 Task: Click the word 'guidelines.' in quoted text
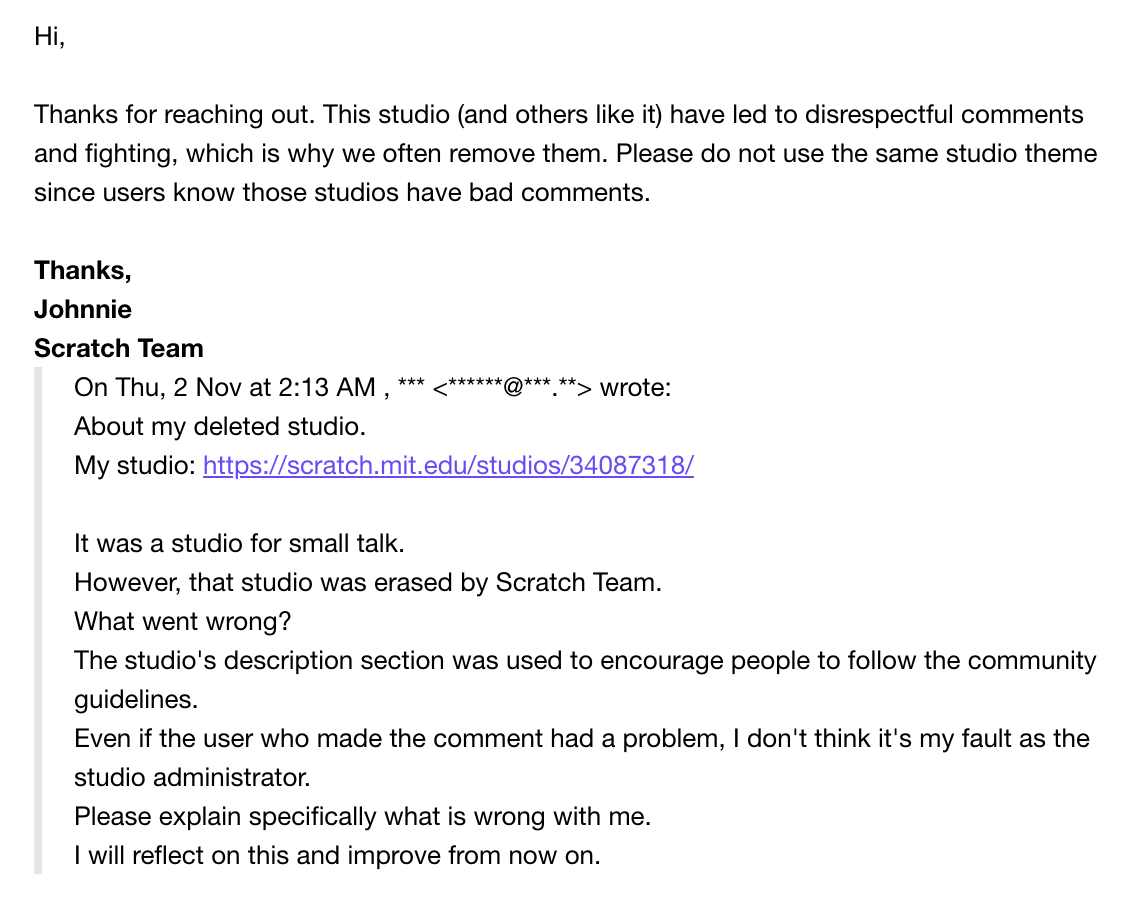(136, 700)
